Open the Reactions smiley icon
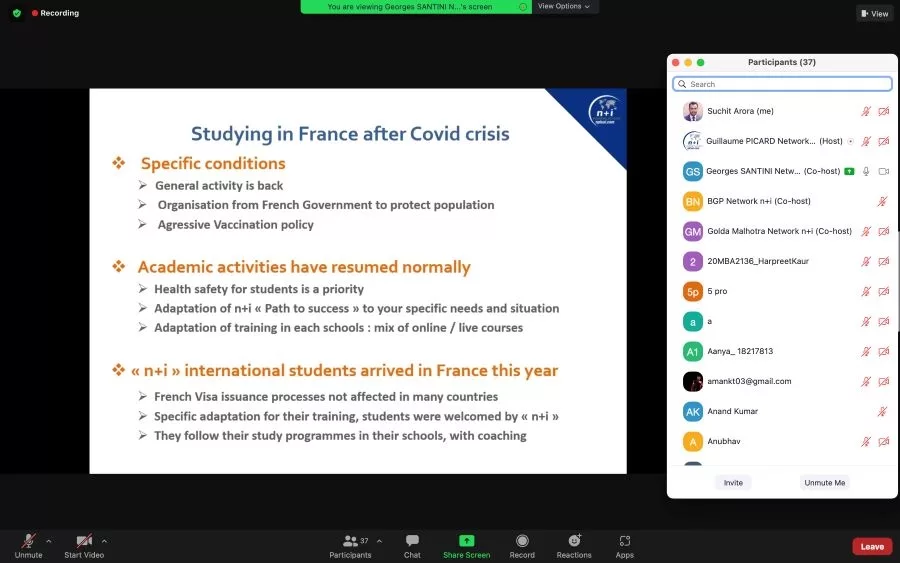The width and height of the screenshot is (900, 563). point(574,541)
